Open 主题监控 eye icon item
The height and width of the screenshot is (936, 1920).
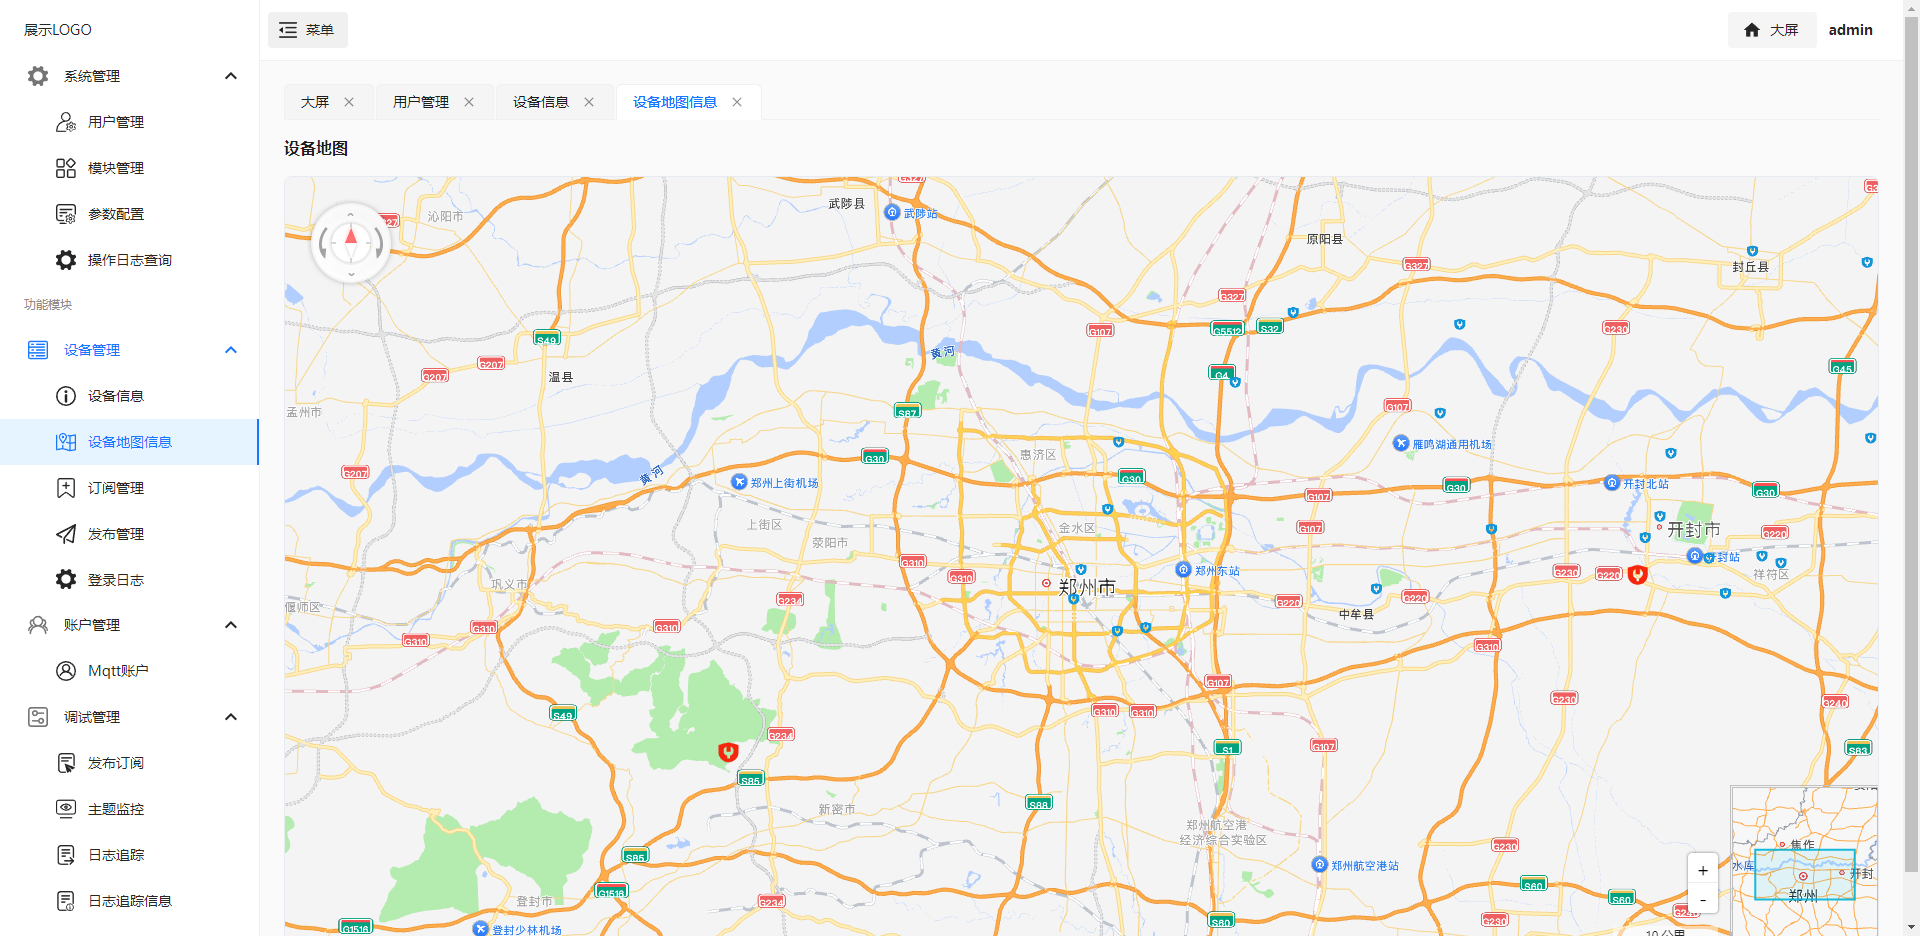66,809
